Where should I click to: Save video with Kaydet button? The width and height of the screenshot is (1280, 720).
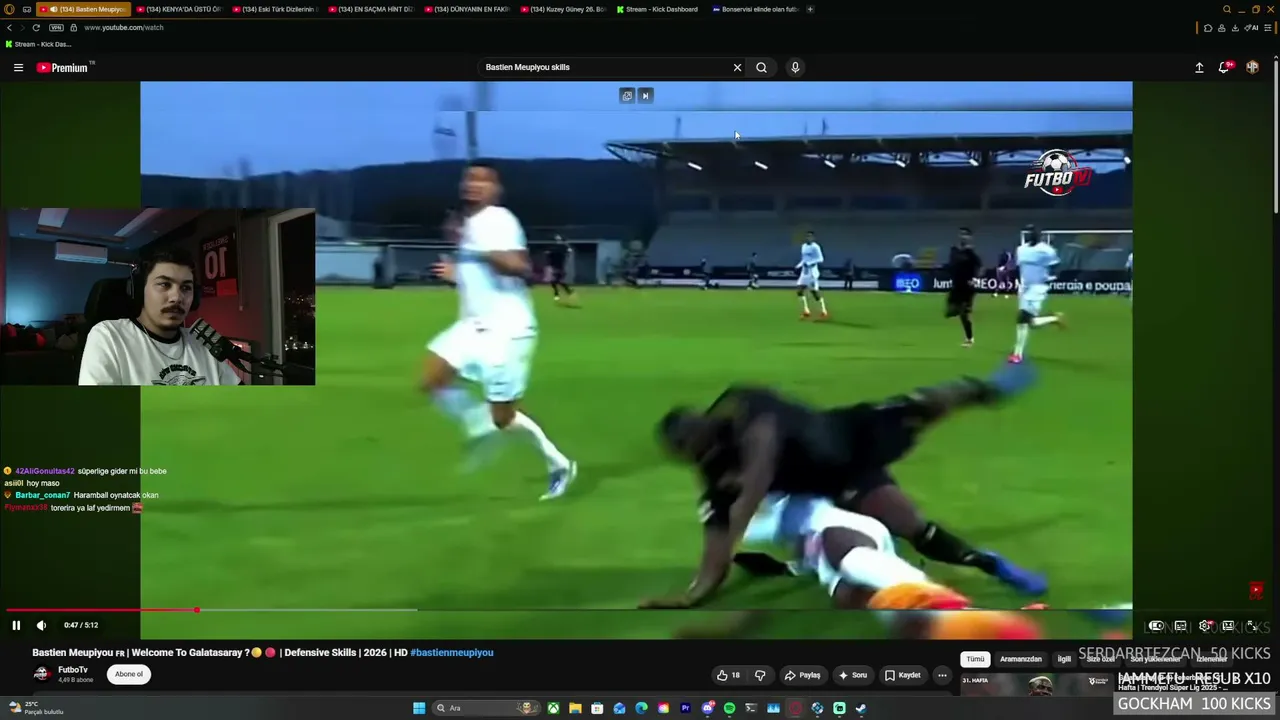click(x=902, y=675)
